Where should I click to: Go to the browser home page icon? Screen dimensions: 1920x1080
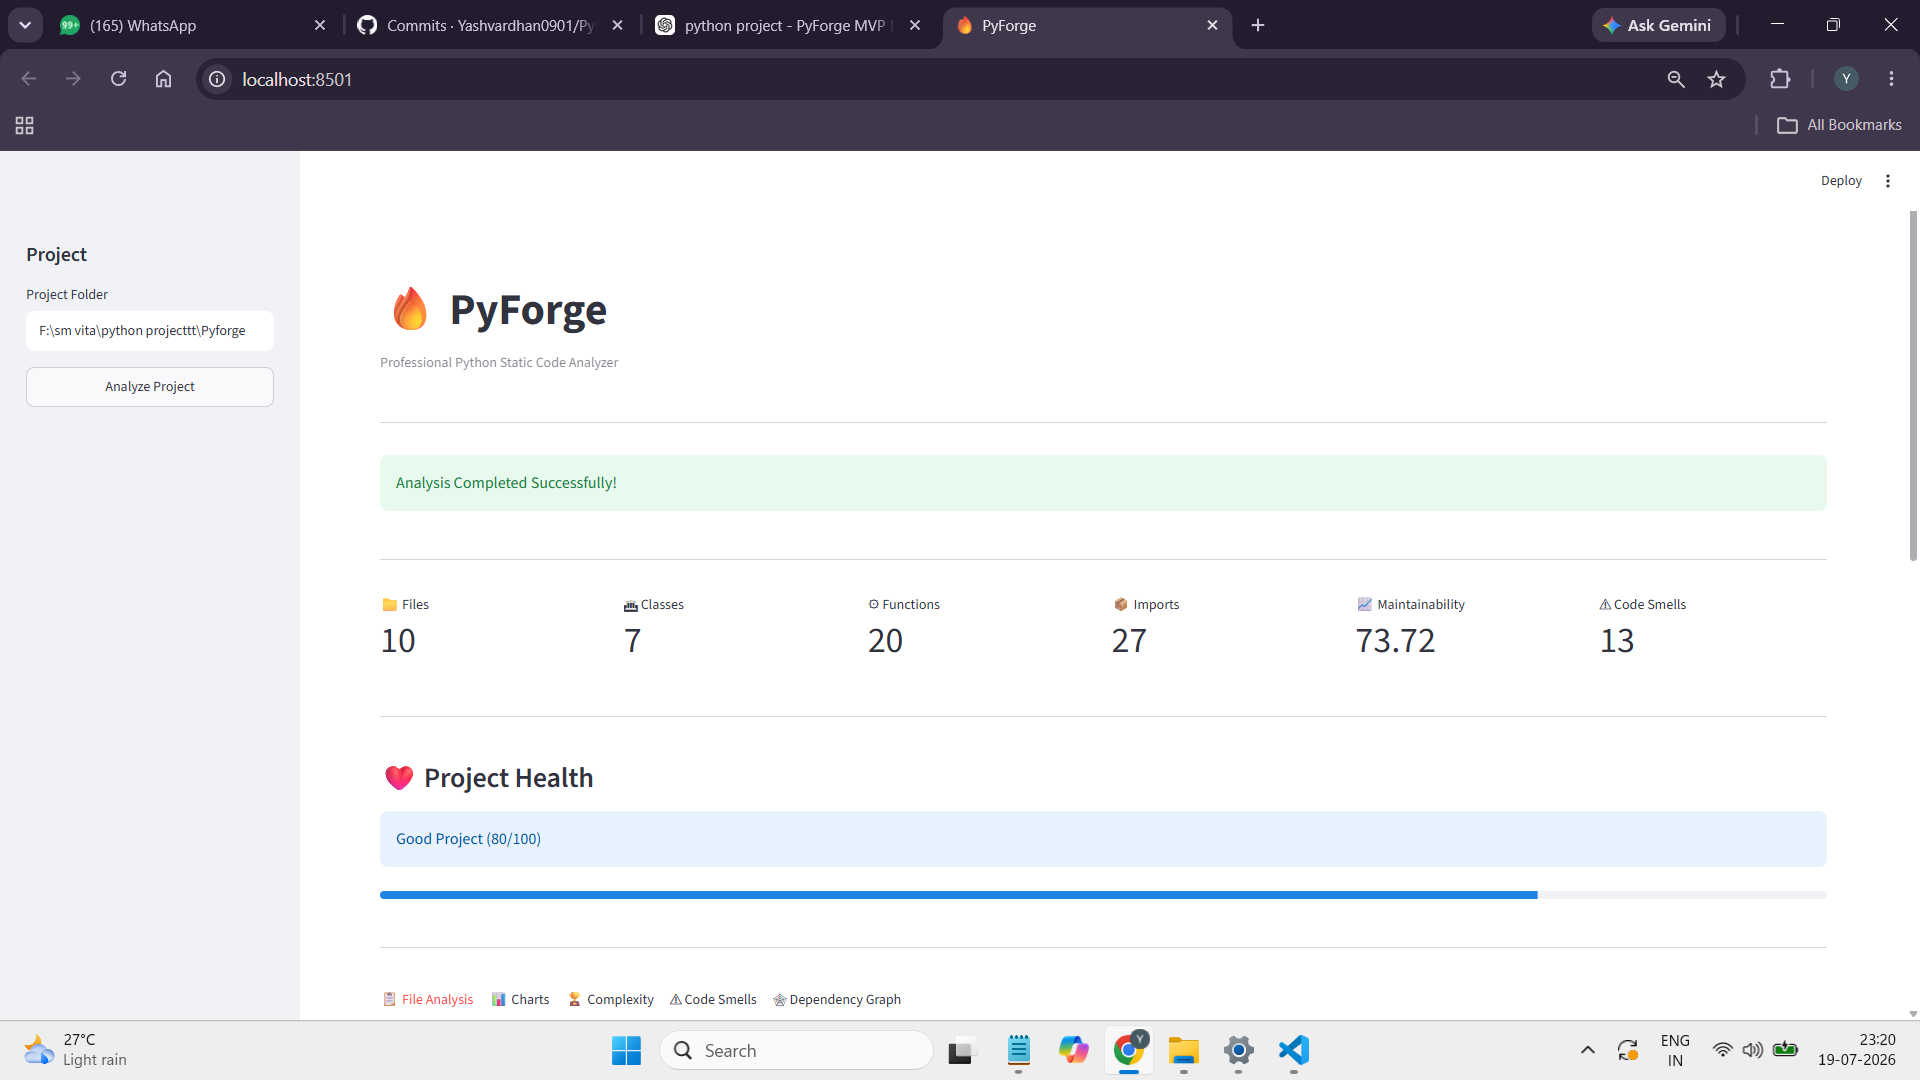[163, 79]
